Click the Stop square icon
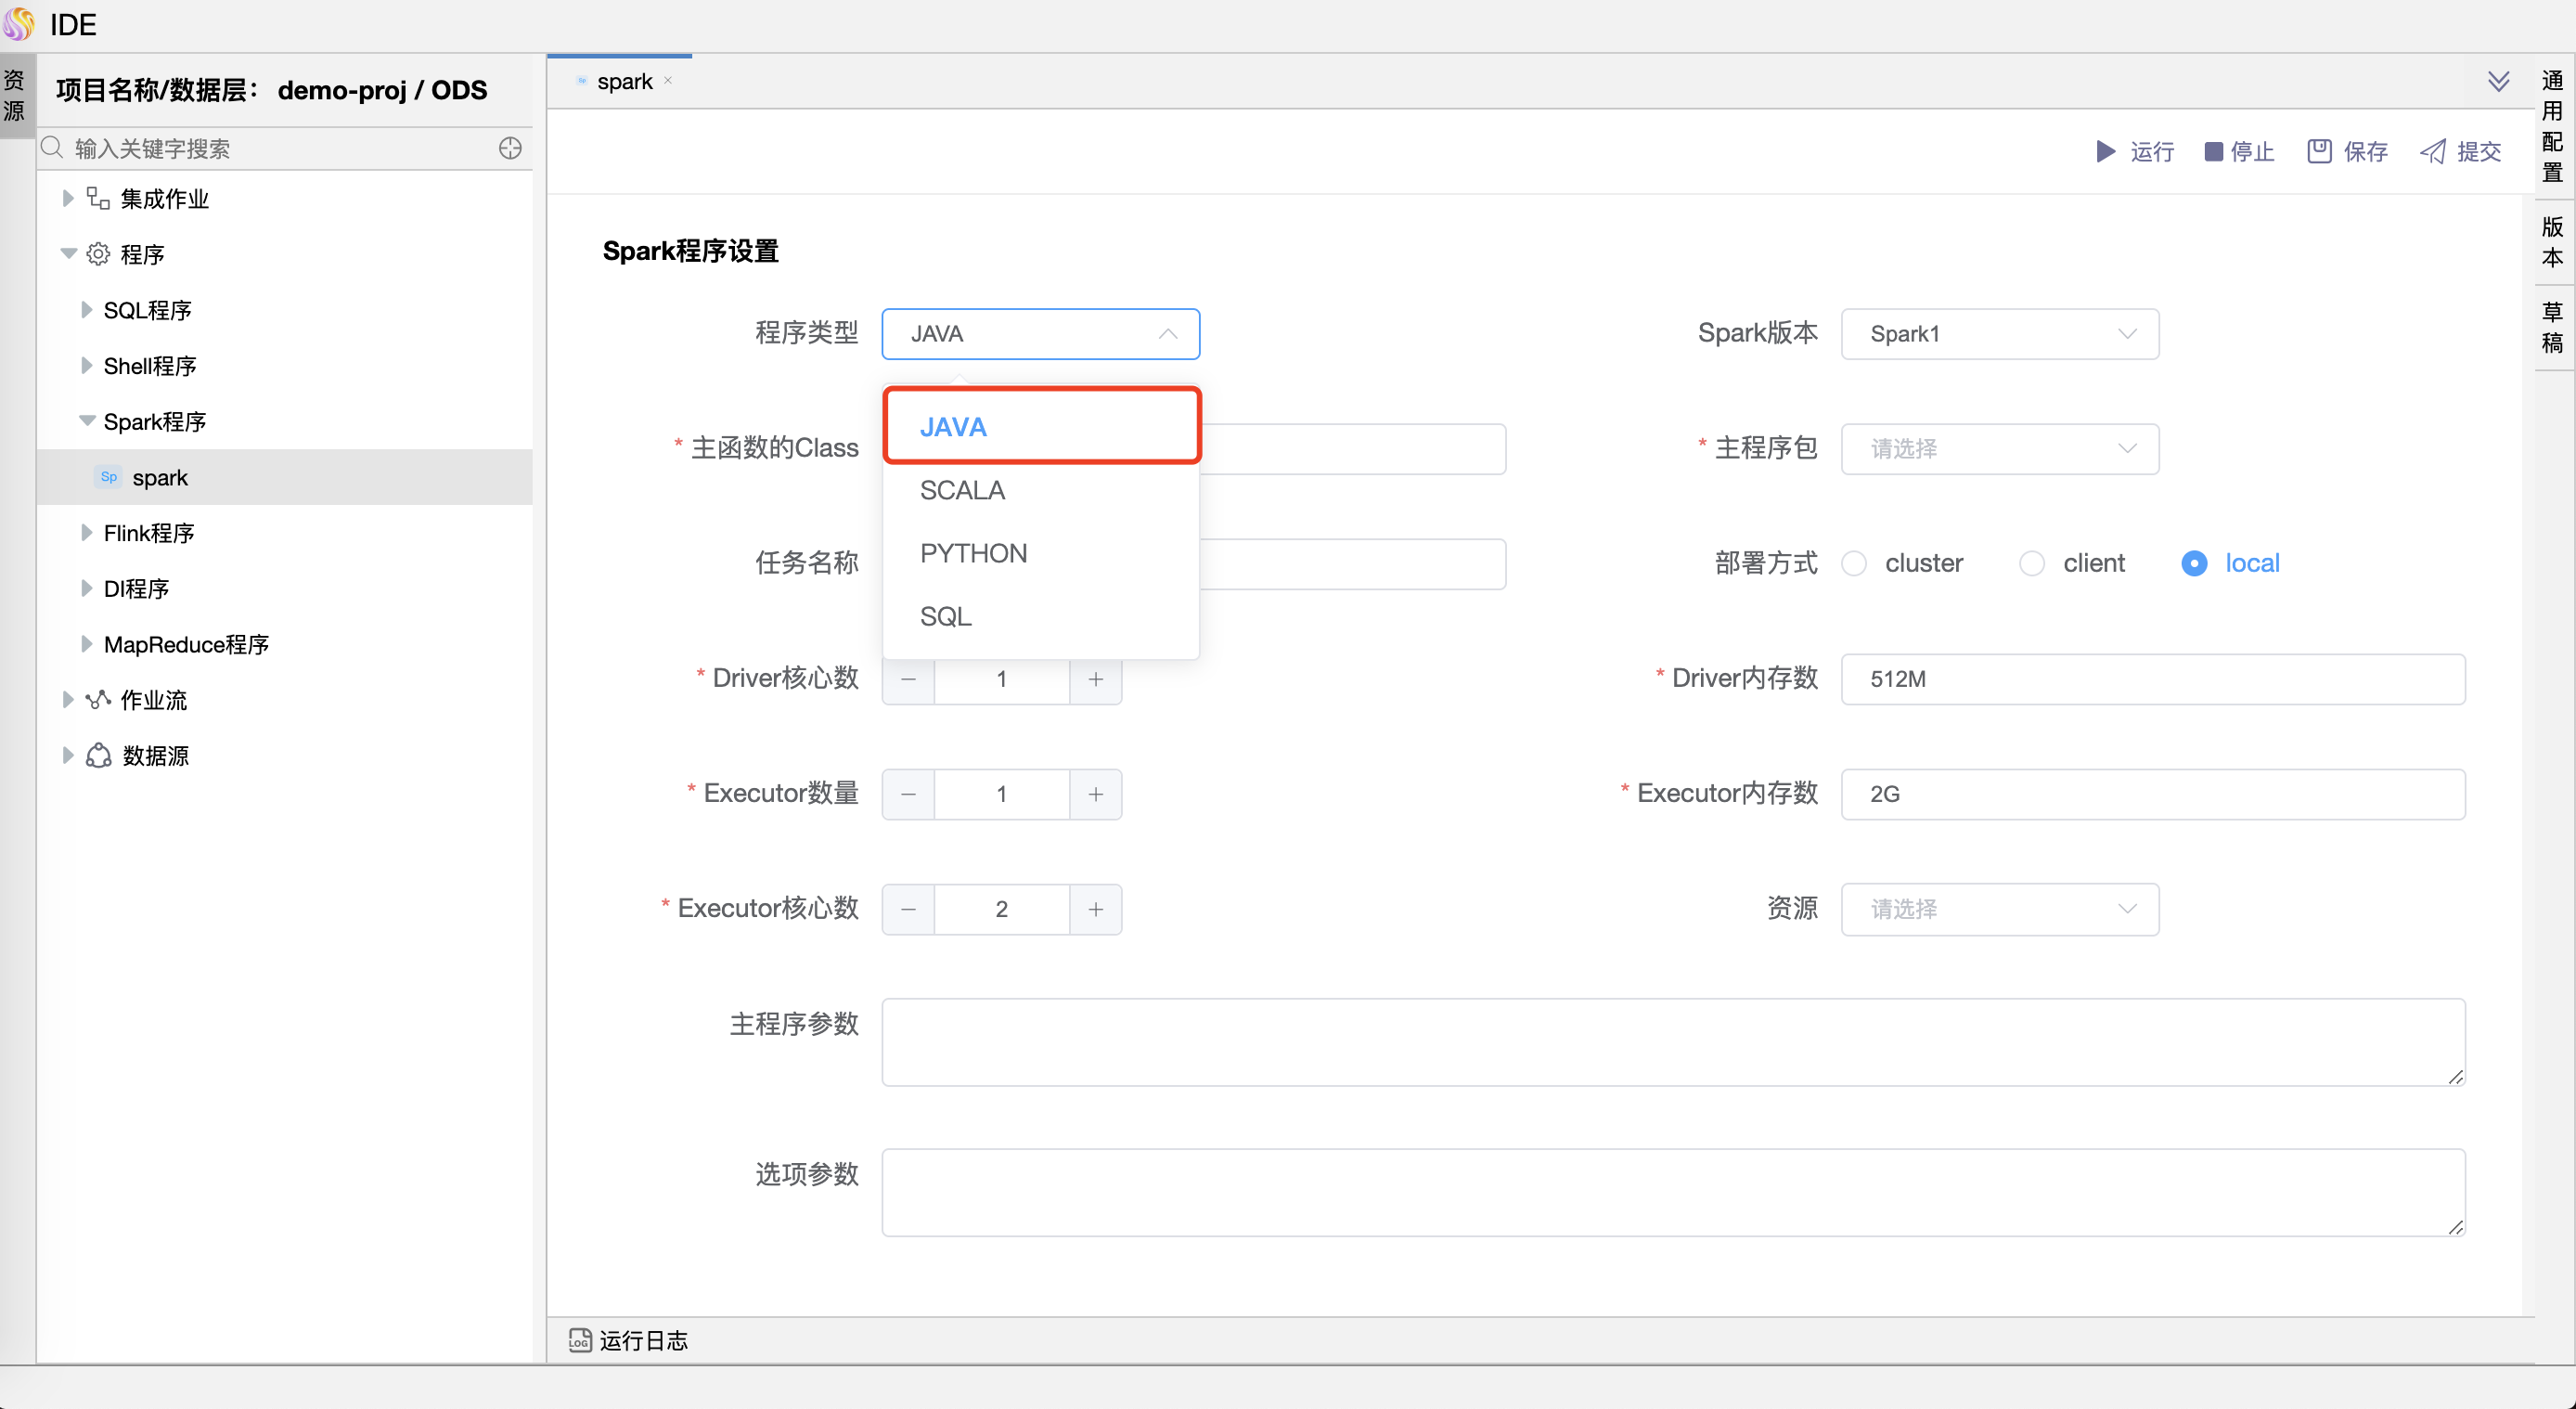This screenshot has width=2576, height=1409. pos(2213,151)
